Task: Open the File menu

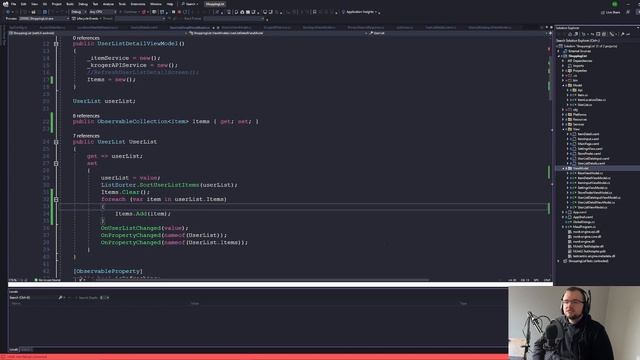Action: tap(13, 4)
